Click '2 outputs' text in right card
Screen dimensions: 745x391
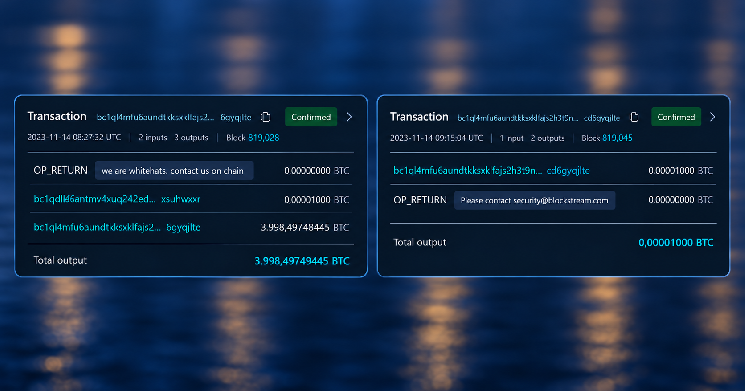pyautogui.click(x=547, y=138)
